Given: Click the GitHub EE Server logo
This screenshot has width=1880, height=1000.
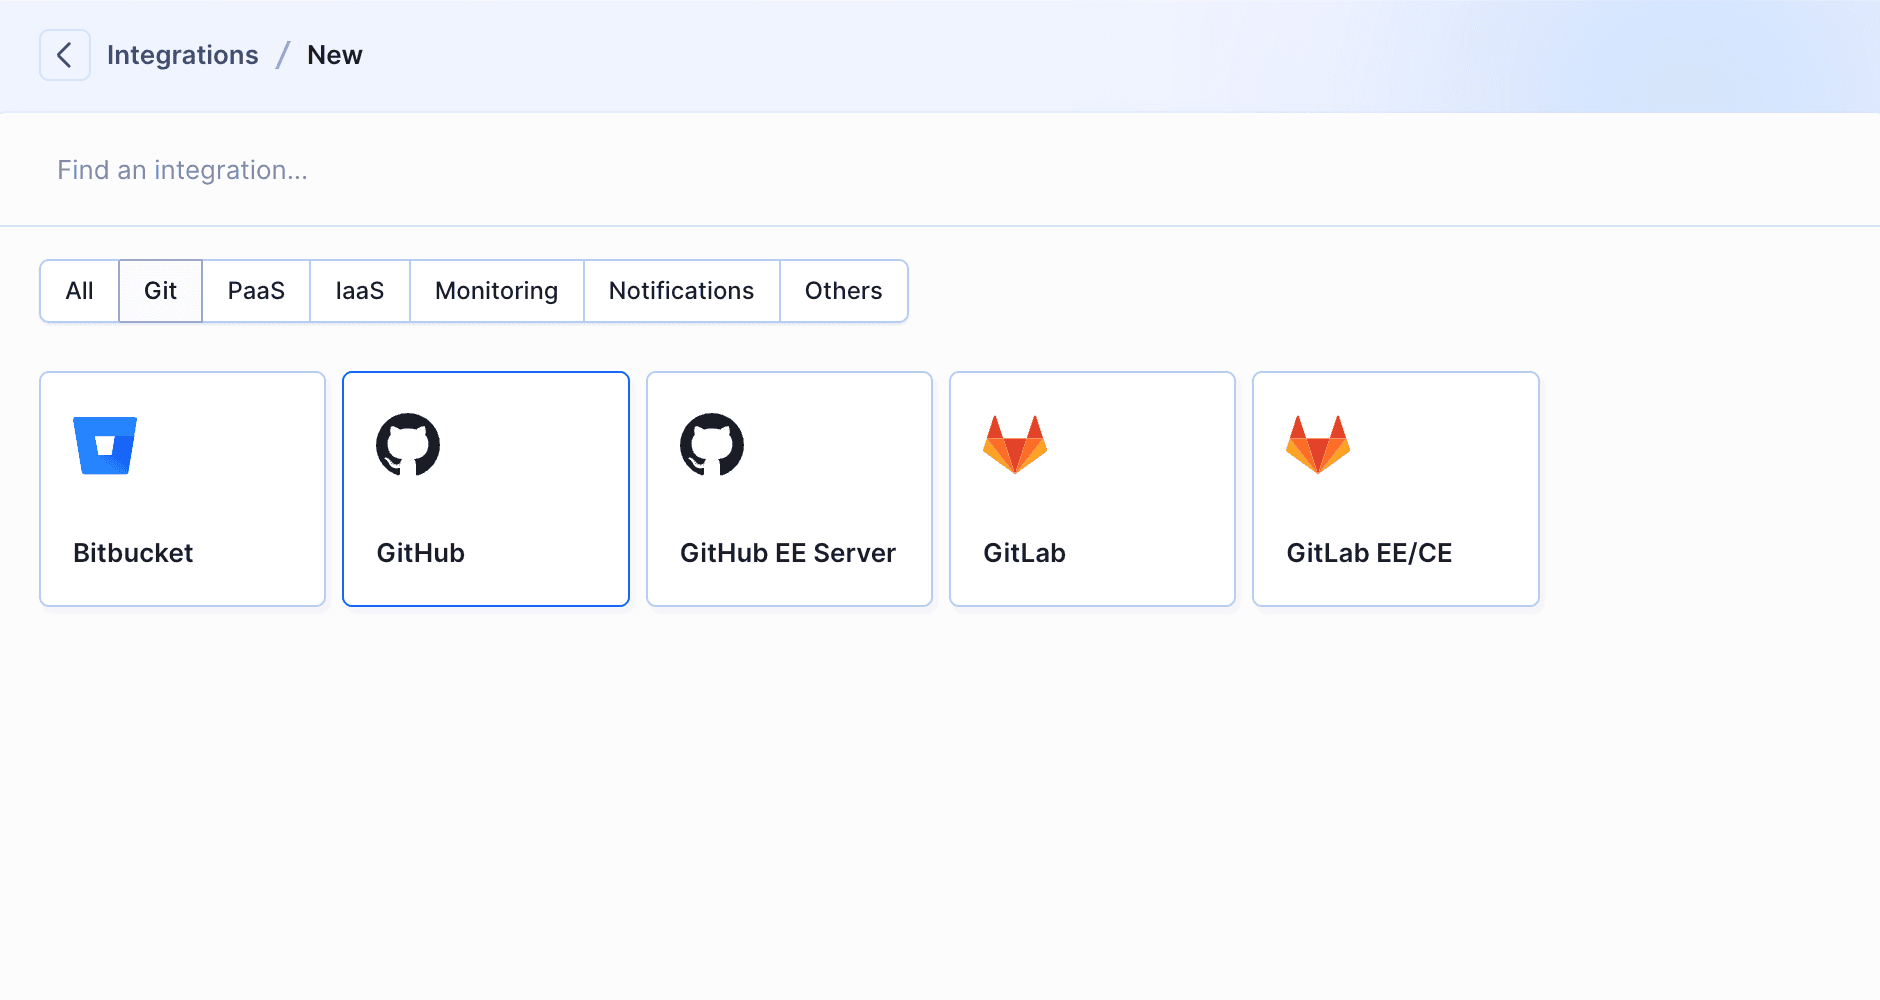Looking at the screenshot, I should tap(712, 445).
